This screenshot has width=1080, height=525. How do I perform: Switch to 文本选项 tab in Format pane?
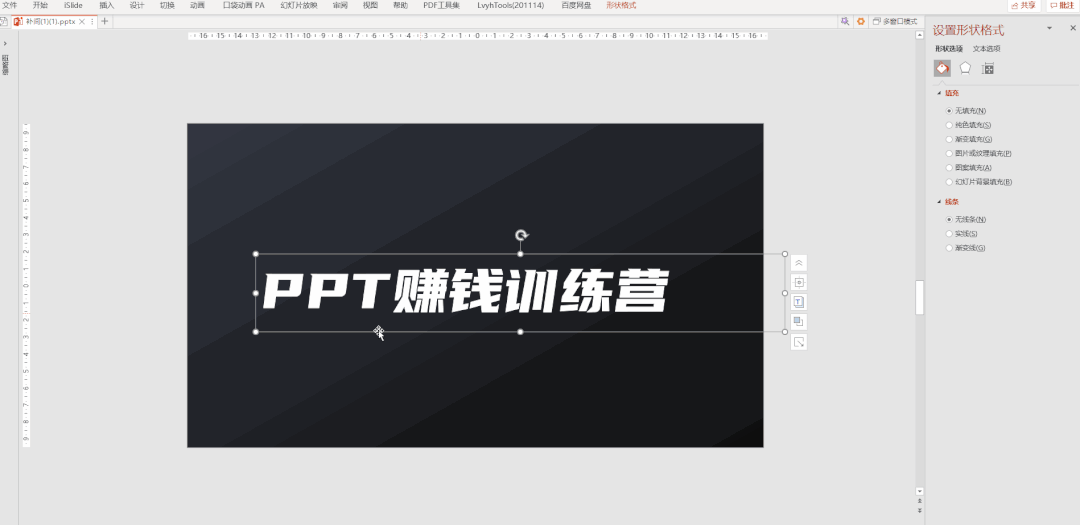(986, 49)
